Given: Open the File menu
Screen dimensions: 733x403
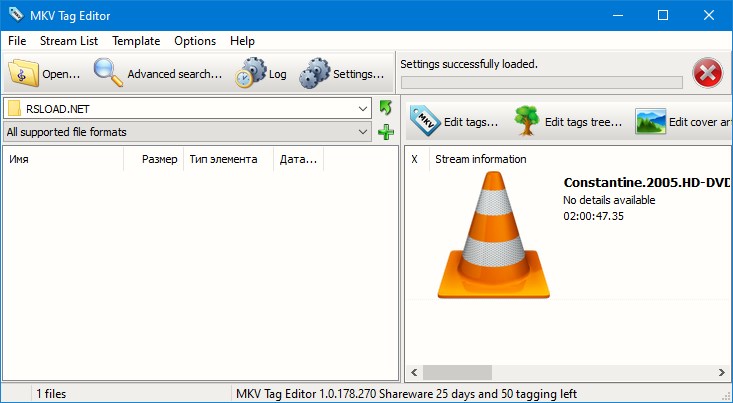Looking at the screenshot, I should coord(17,41).
